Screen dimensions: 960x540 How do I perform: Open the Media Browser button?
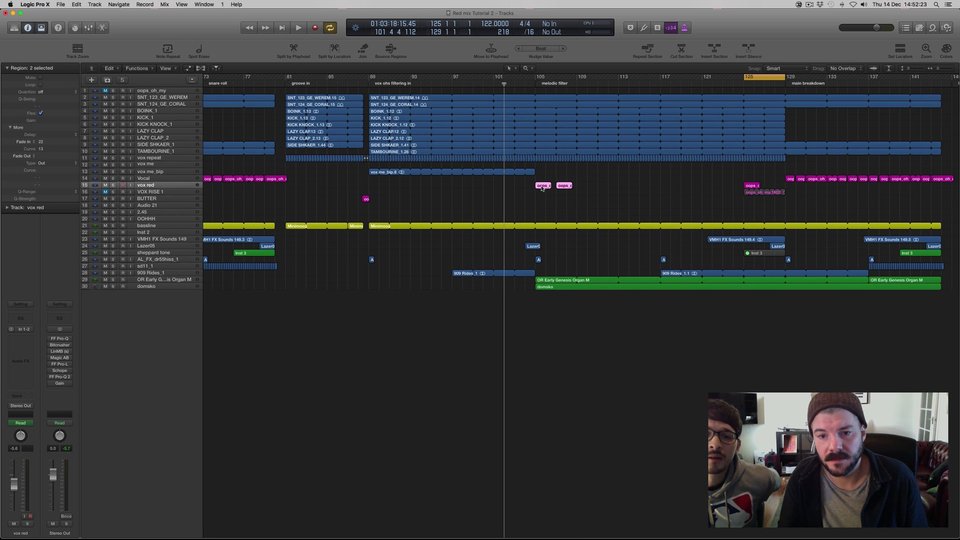coord(947,28)
